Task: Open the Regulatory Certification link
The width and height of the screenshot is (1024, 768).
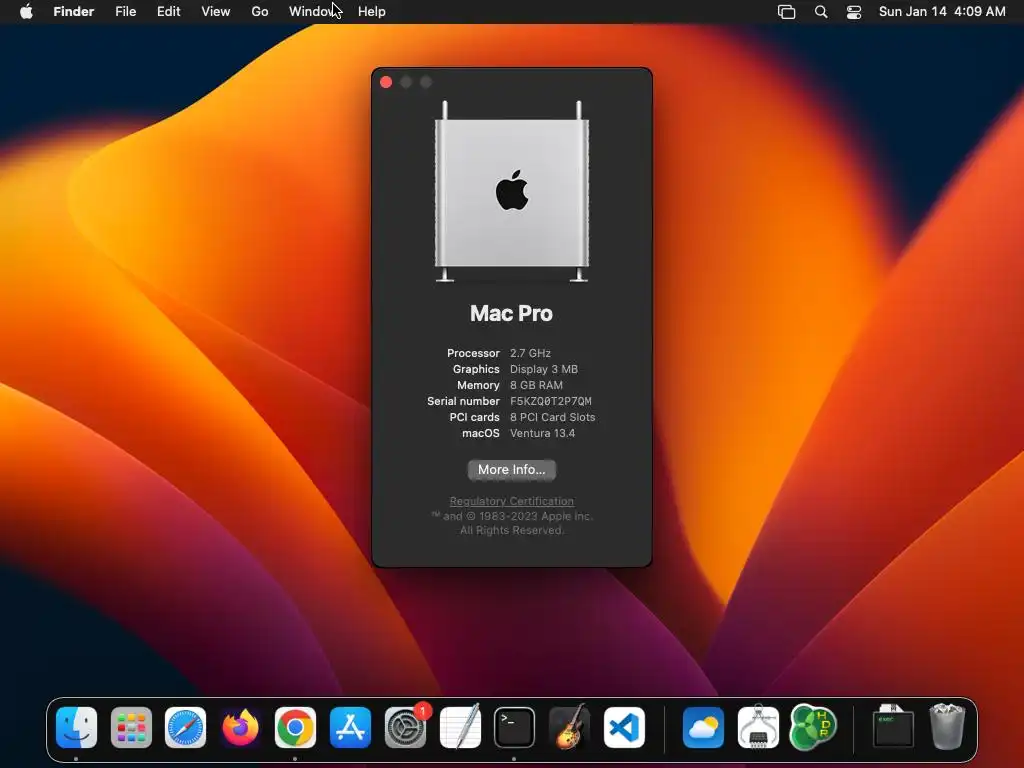Action: pyautogui.click(x=511, y=501)
